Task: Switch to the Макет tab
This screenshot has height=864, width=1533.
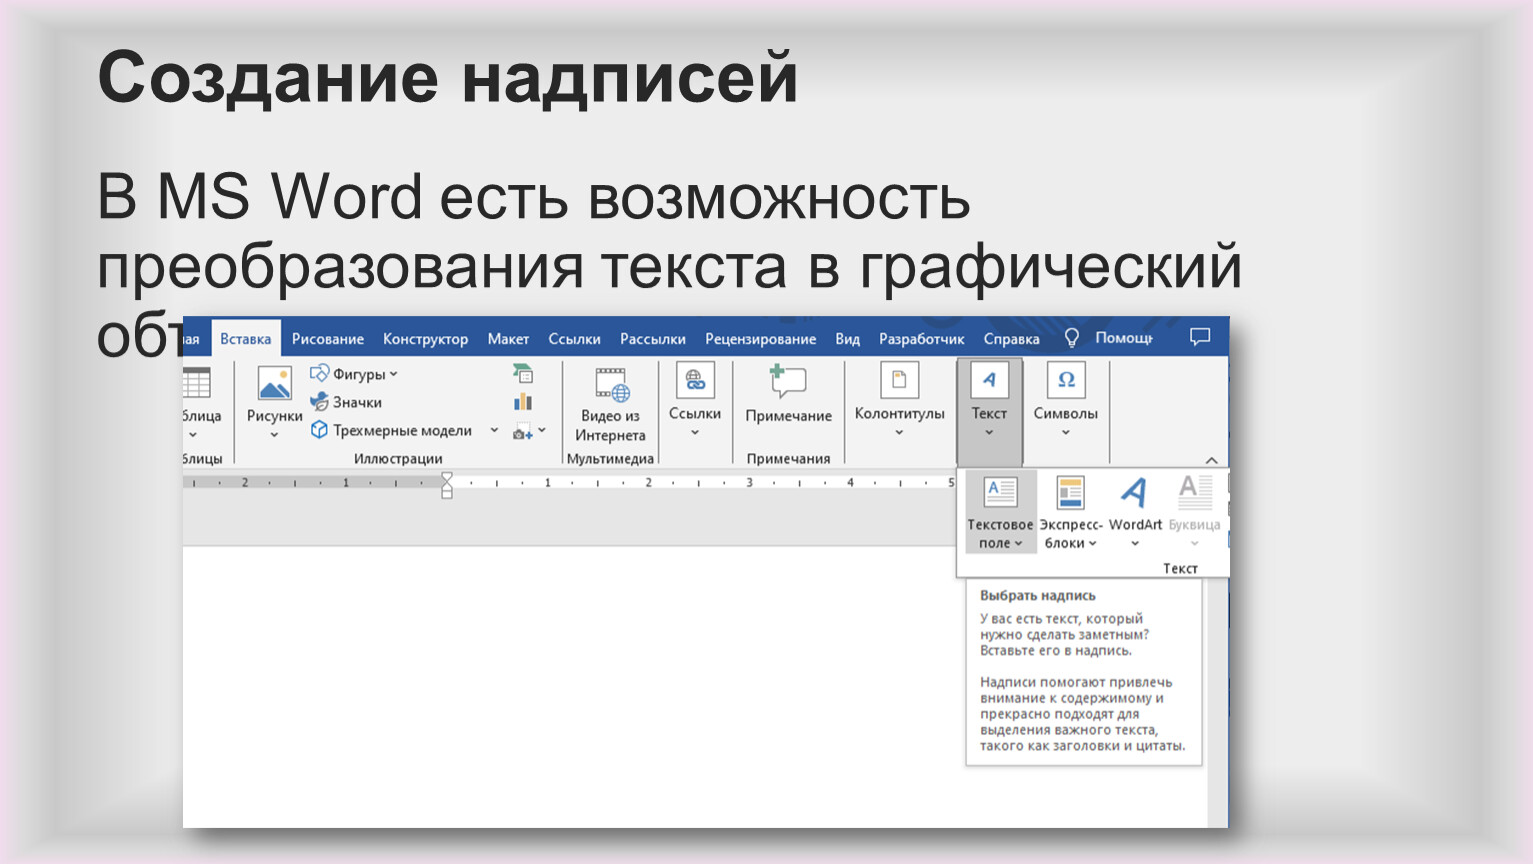Action: 508,339
